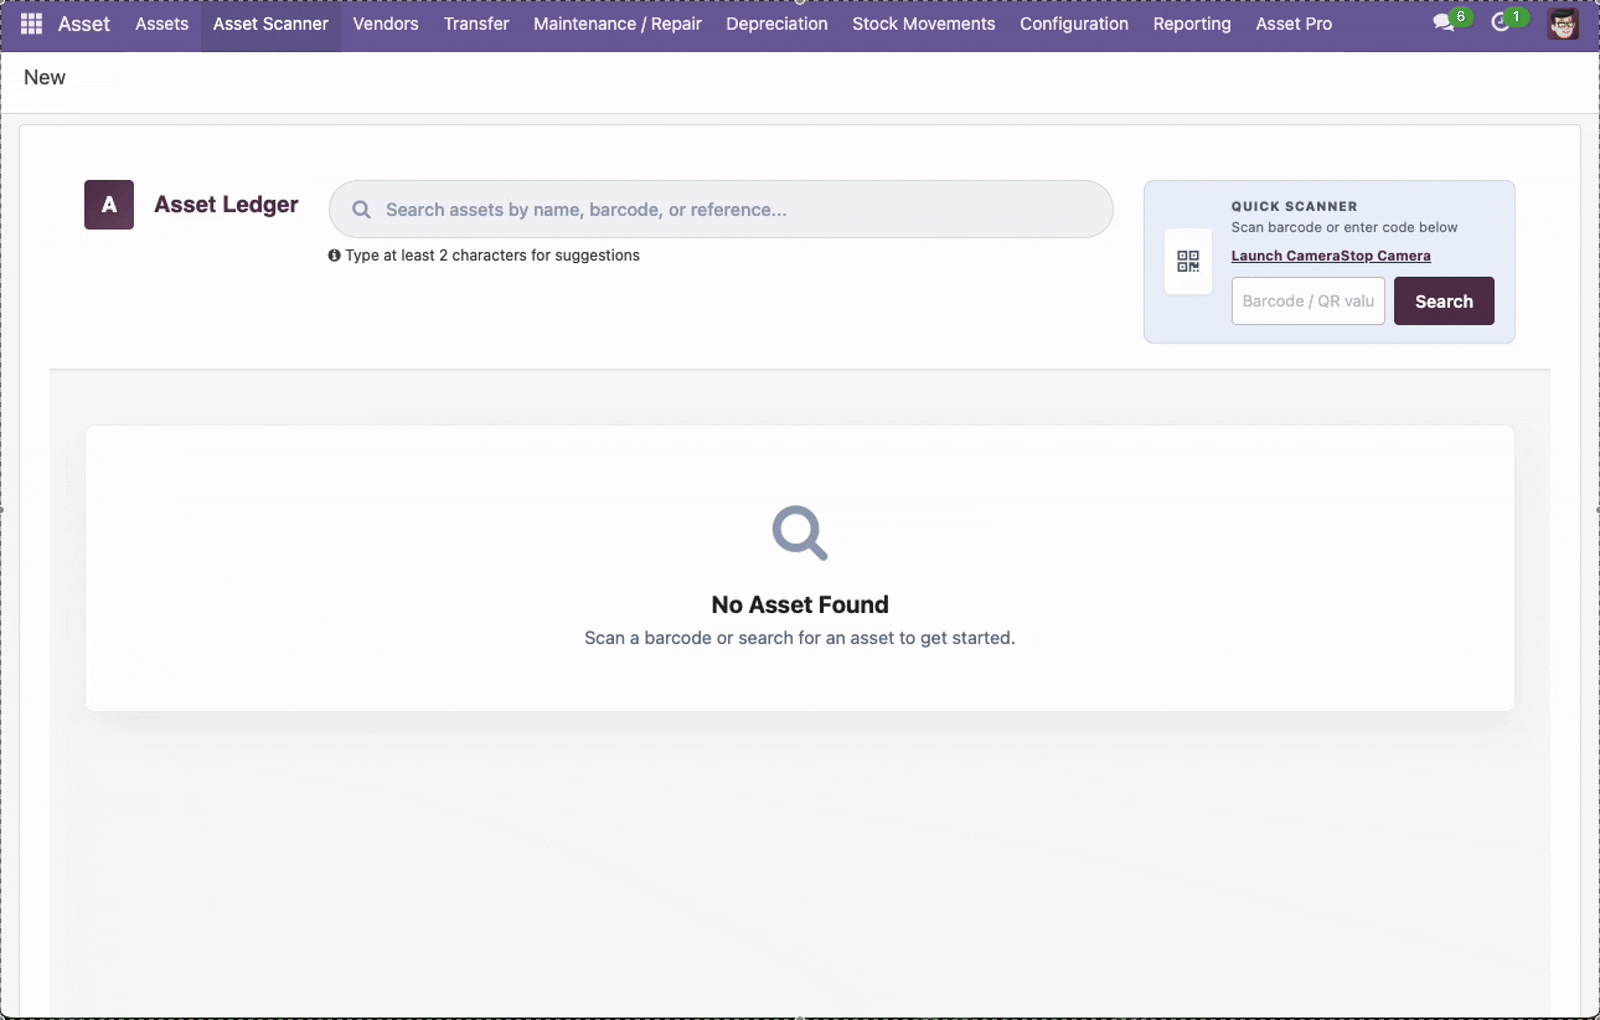Click 'Type at least 2 characters' hint

click(492, 255)
